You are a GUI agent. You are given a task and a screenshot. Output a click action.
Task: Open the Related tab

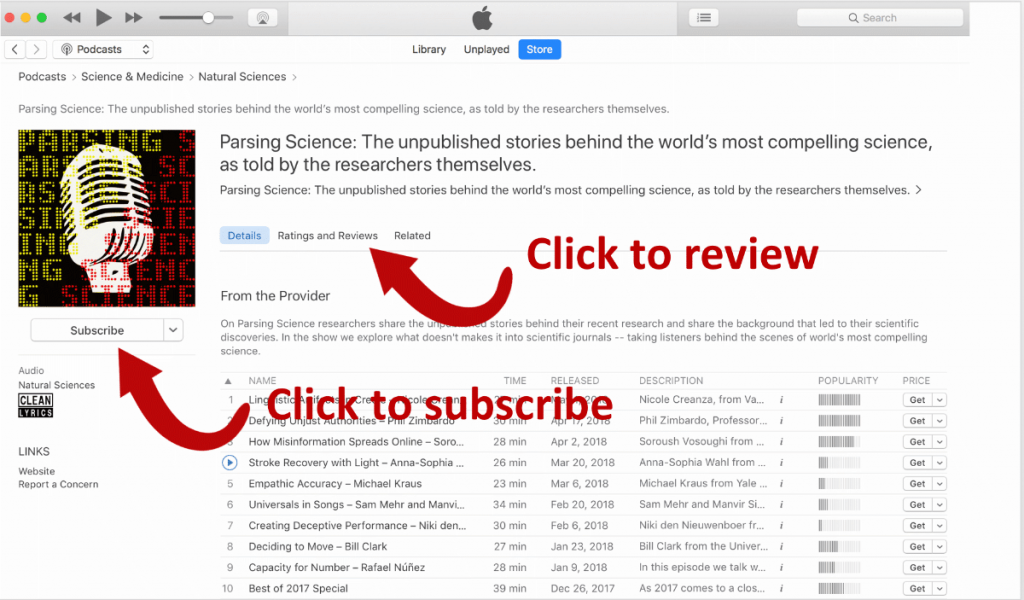pos(412,236)
